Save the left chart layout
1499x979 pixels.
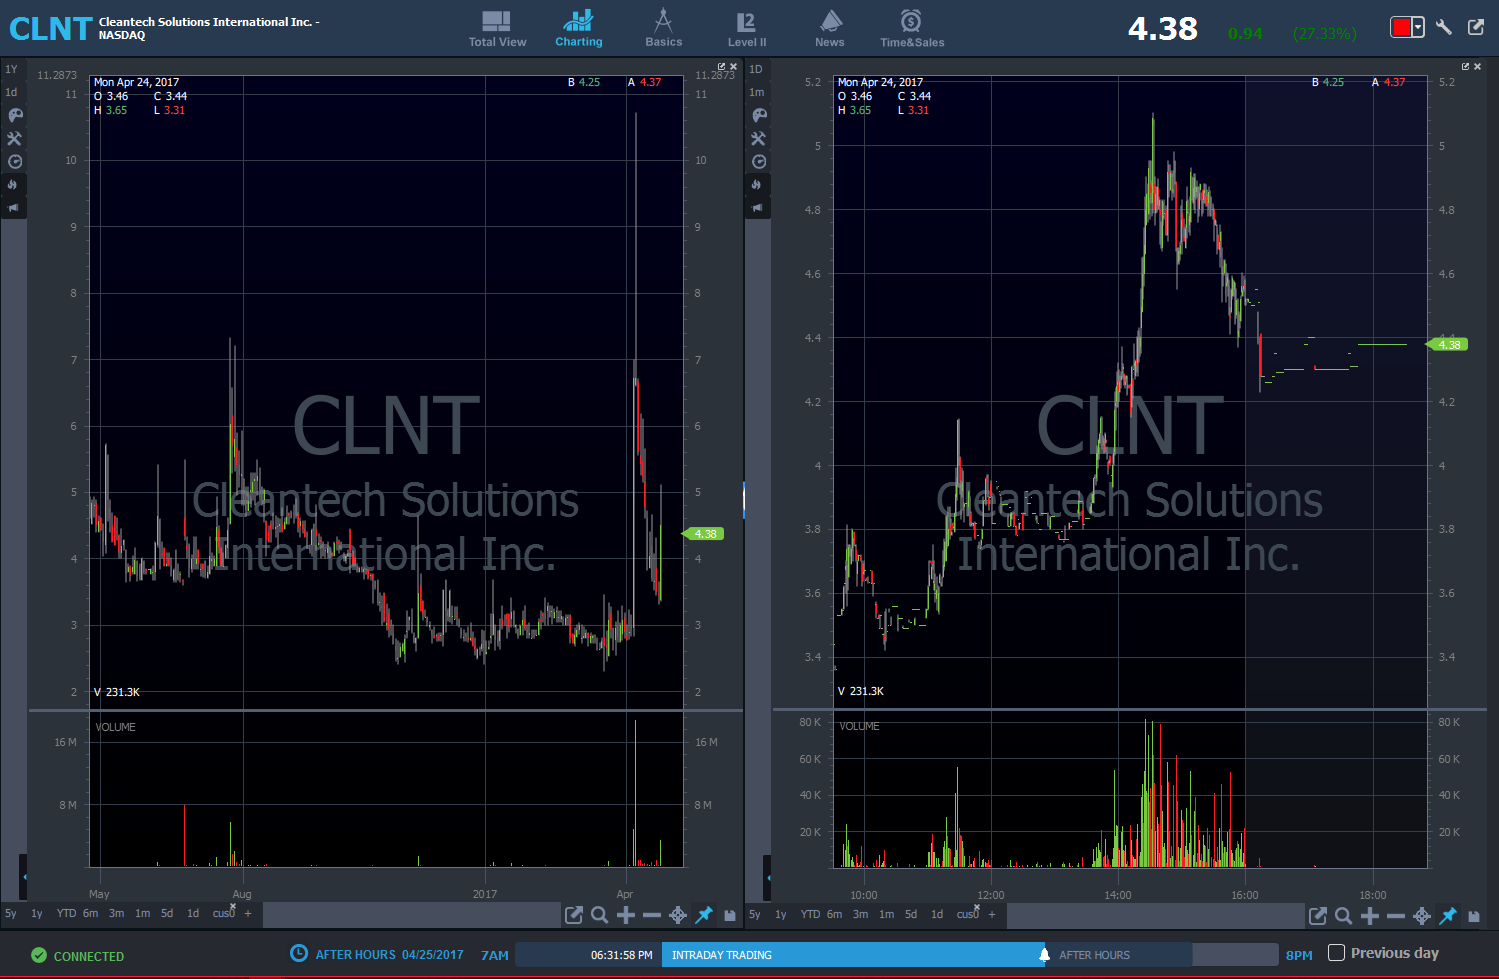click(730, 915)
